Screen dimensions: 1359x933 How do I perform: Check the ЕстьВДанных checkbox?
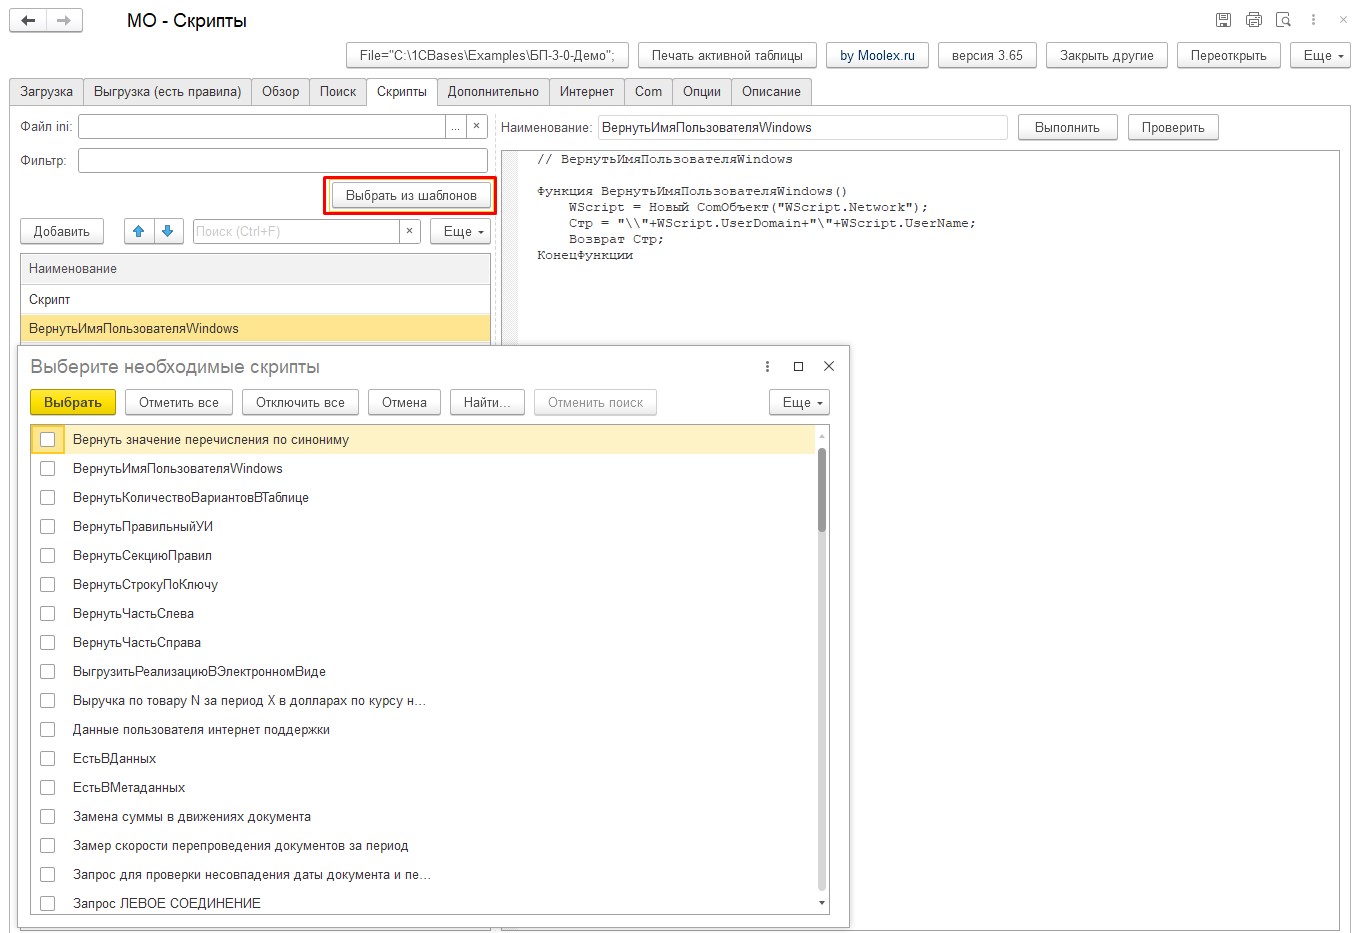tap(47, 758)
